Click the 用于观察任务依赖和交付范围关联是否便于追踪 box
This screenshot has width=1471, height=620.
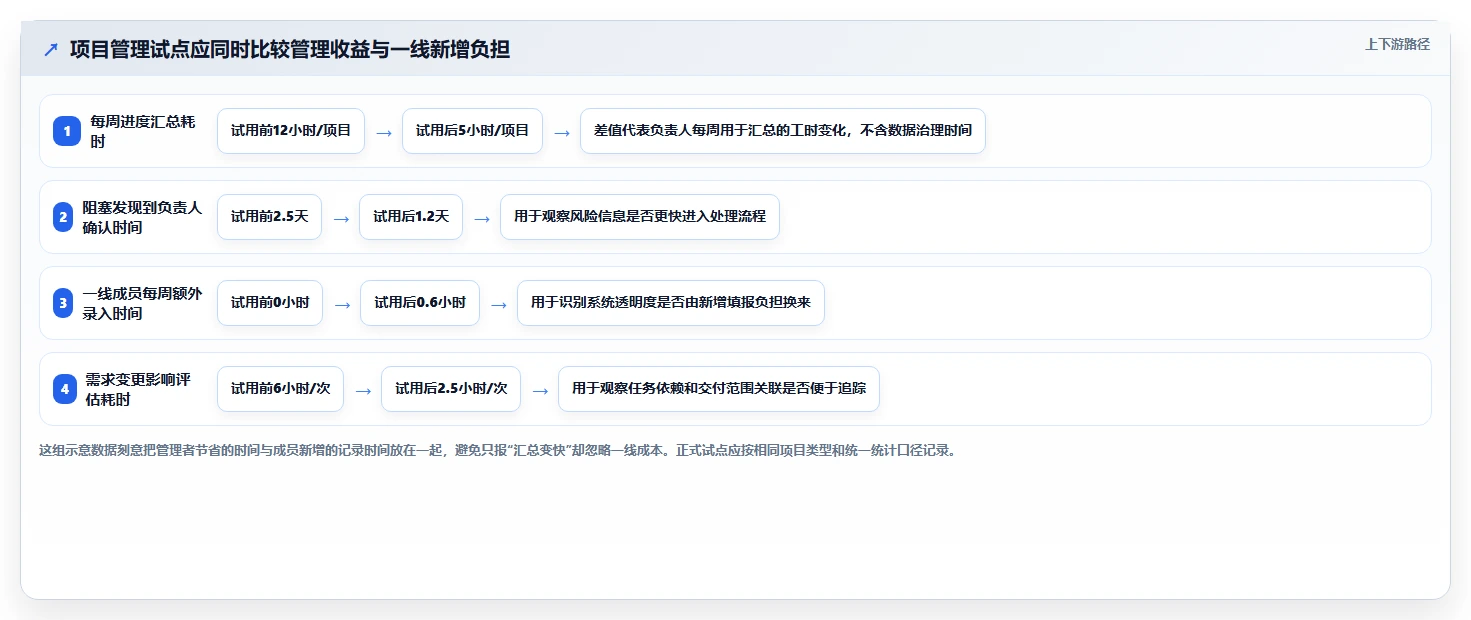[x=719, y=389]
